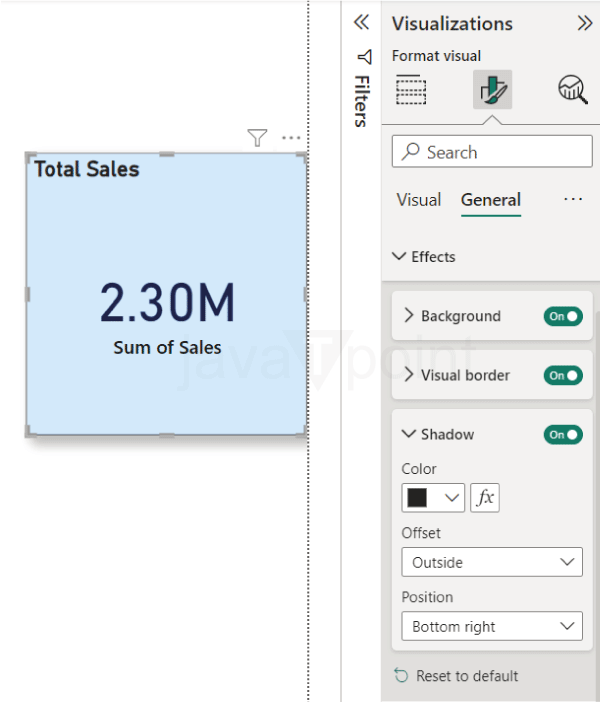
Task: Click the top center resize handle of card
Action: pos(167,154)
